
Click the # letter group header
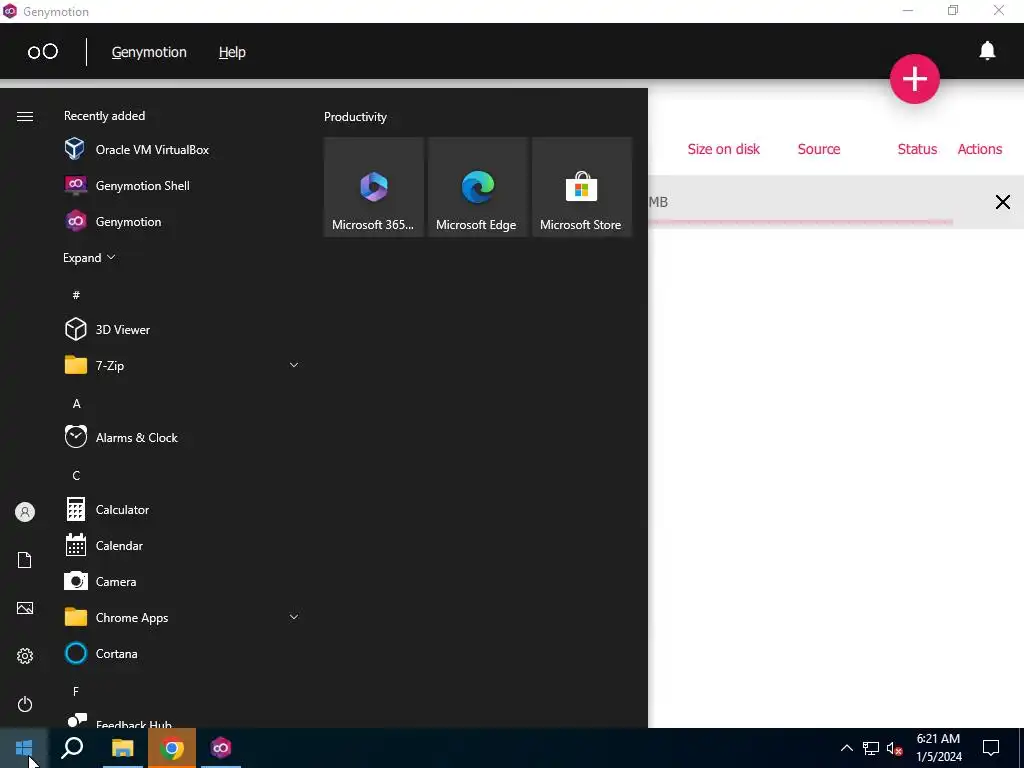[x=76, y=295]
